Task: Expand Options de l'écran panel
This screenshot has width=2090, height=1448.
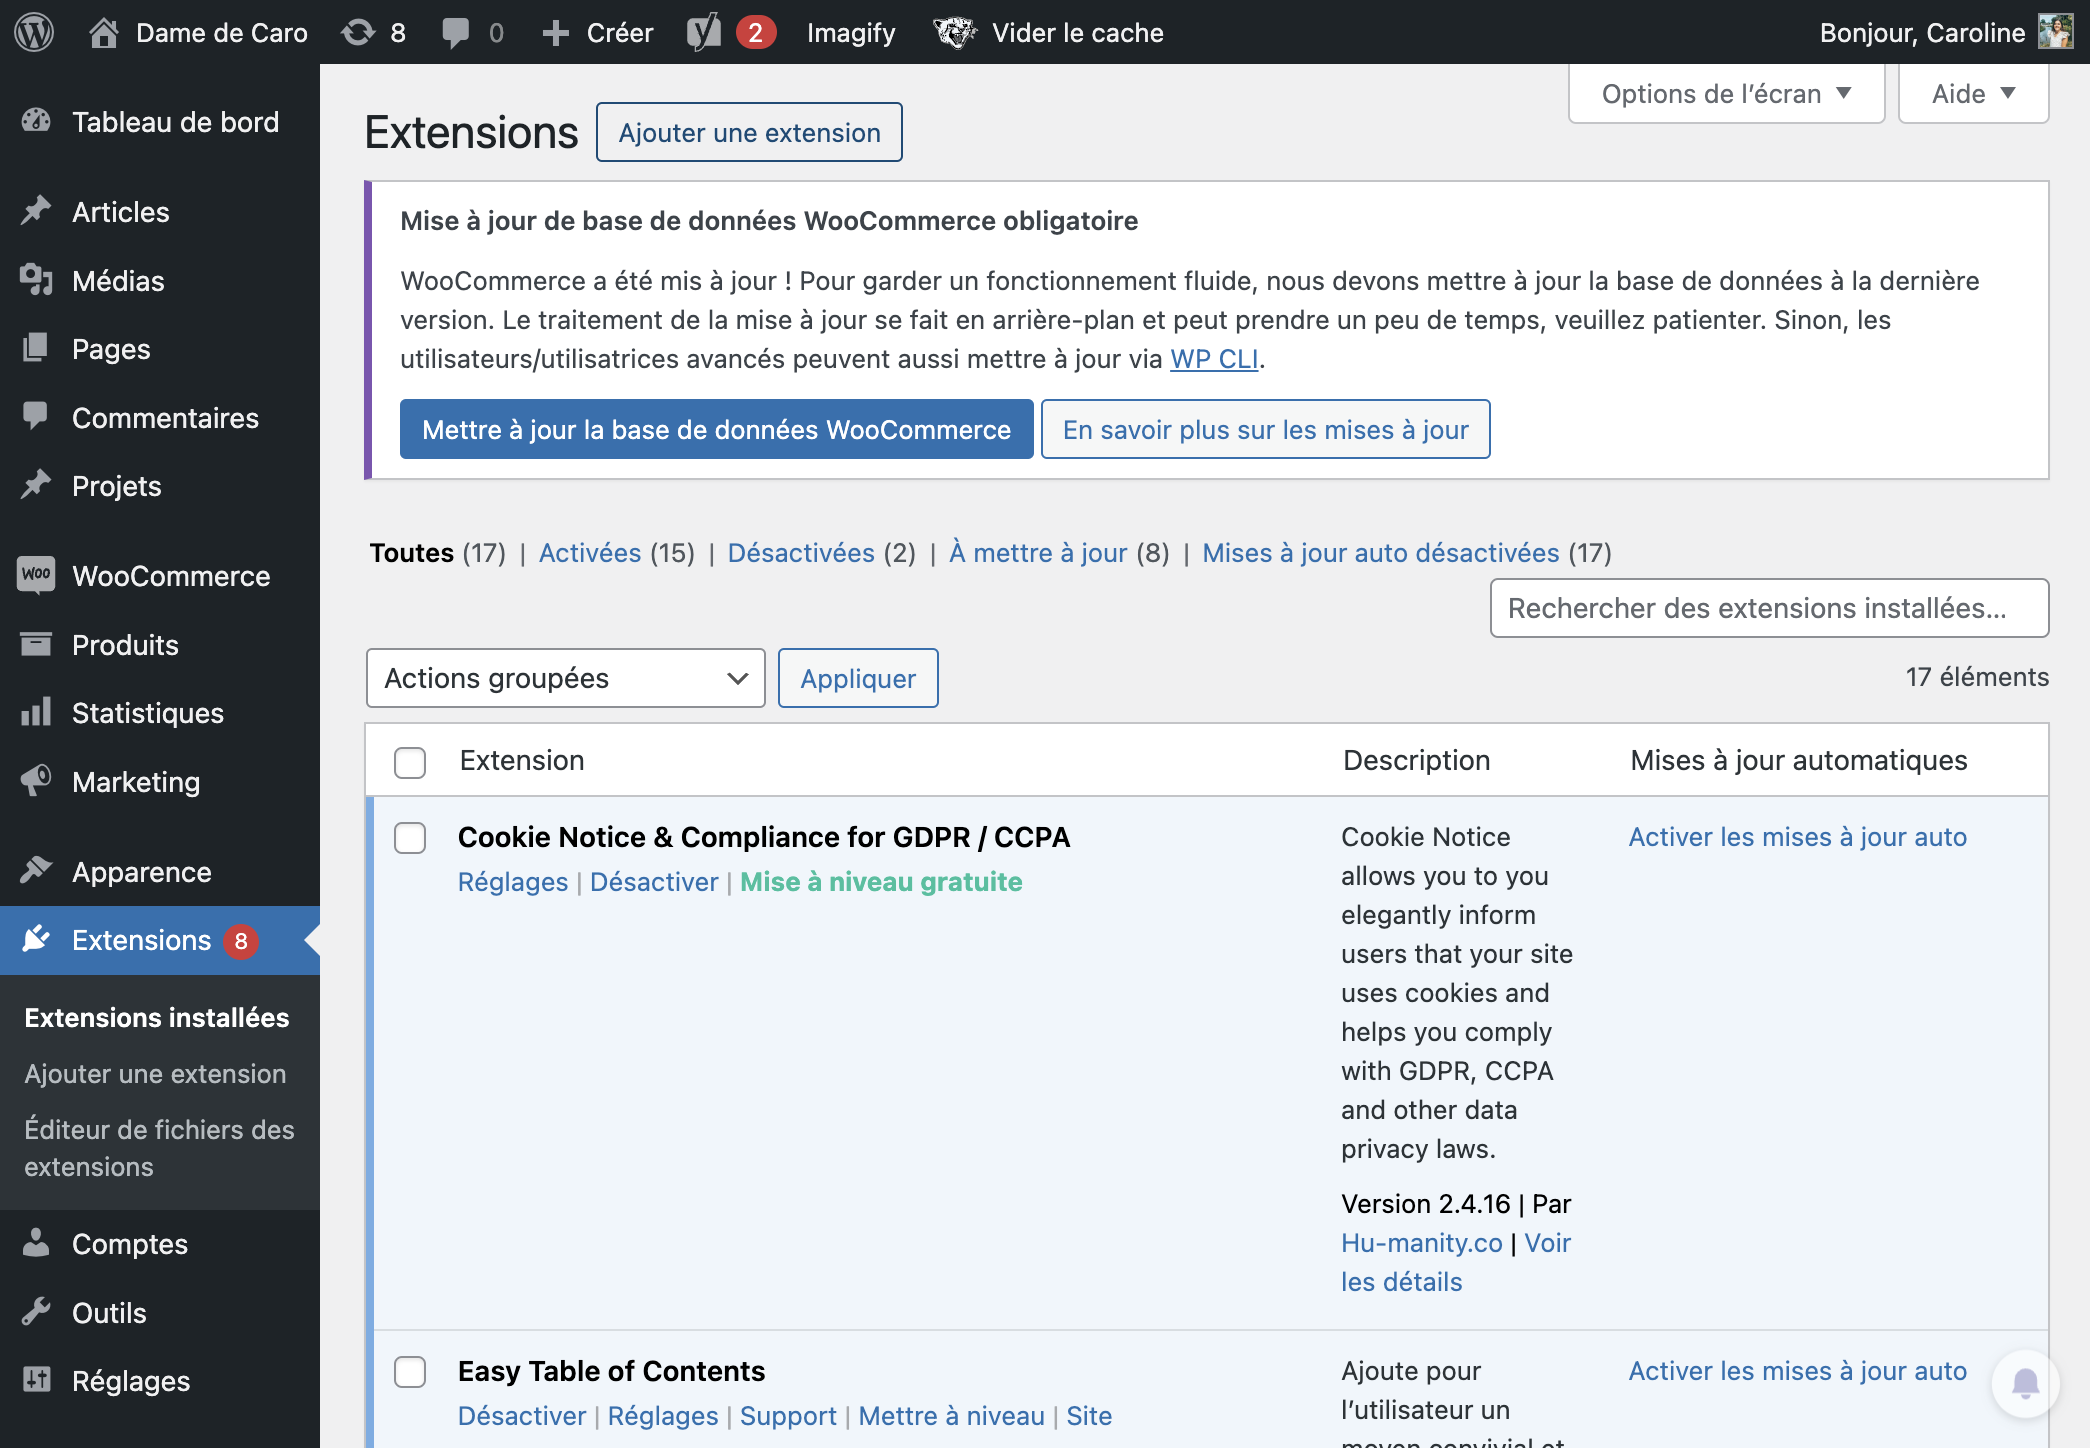Action: [x=1727, y=94]
